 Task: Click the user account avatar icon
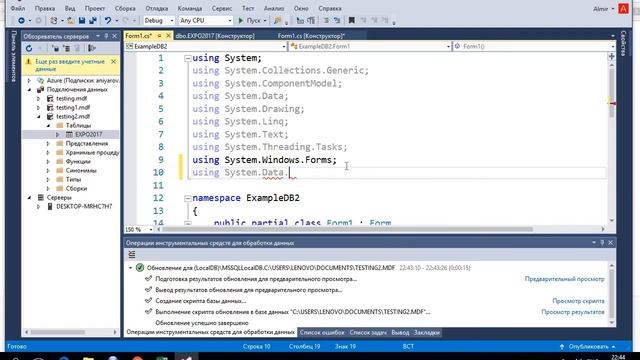[x=623, y=9]
